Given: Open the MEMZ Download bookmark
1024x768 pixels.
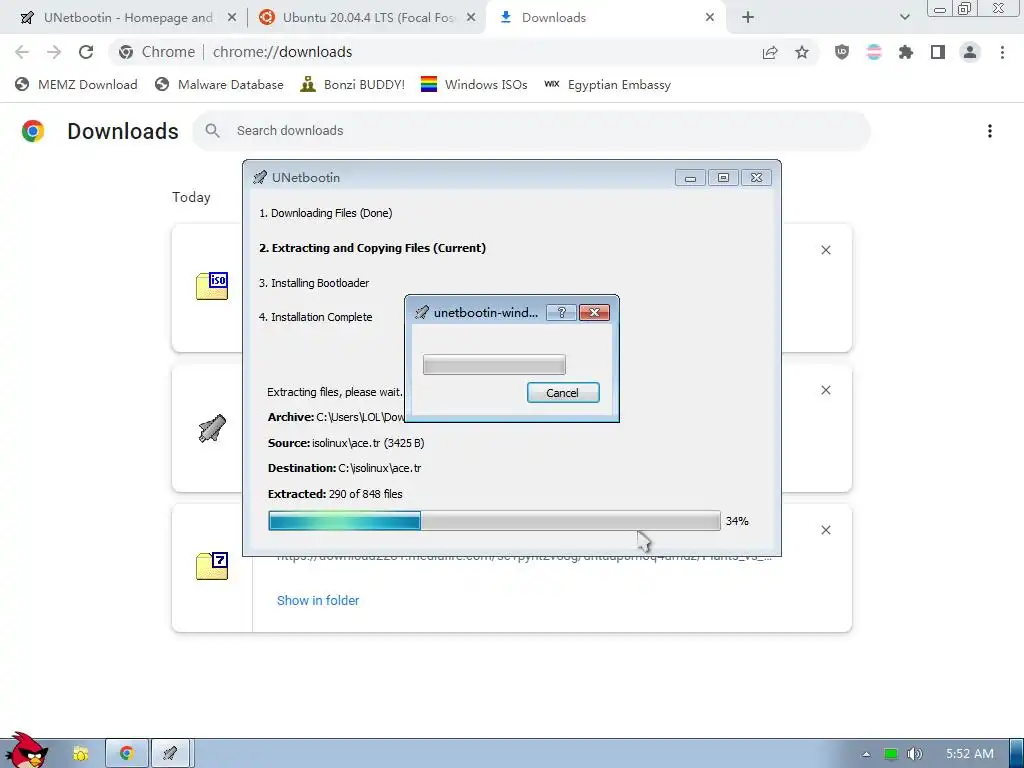Looking at the screenshot, I should click(76, 84).
